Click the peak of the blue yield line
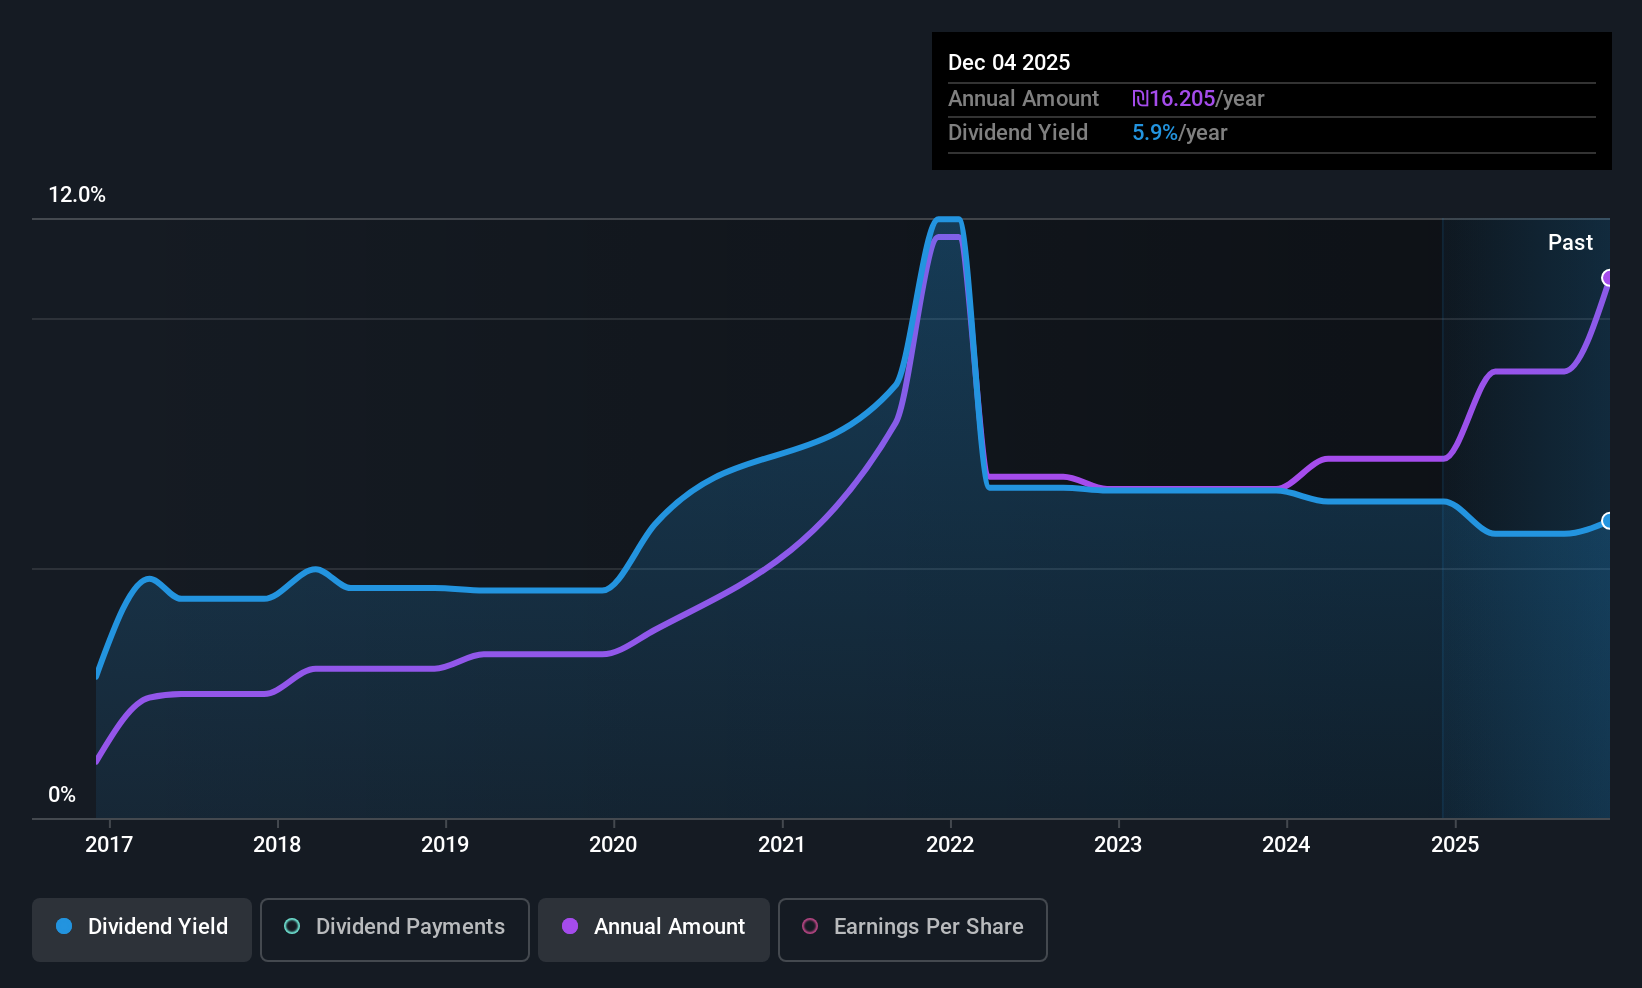 point(949,218)
